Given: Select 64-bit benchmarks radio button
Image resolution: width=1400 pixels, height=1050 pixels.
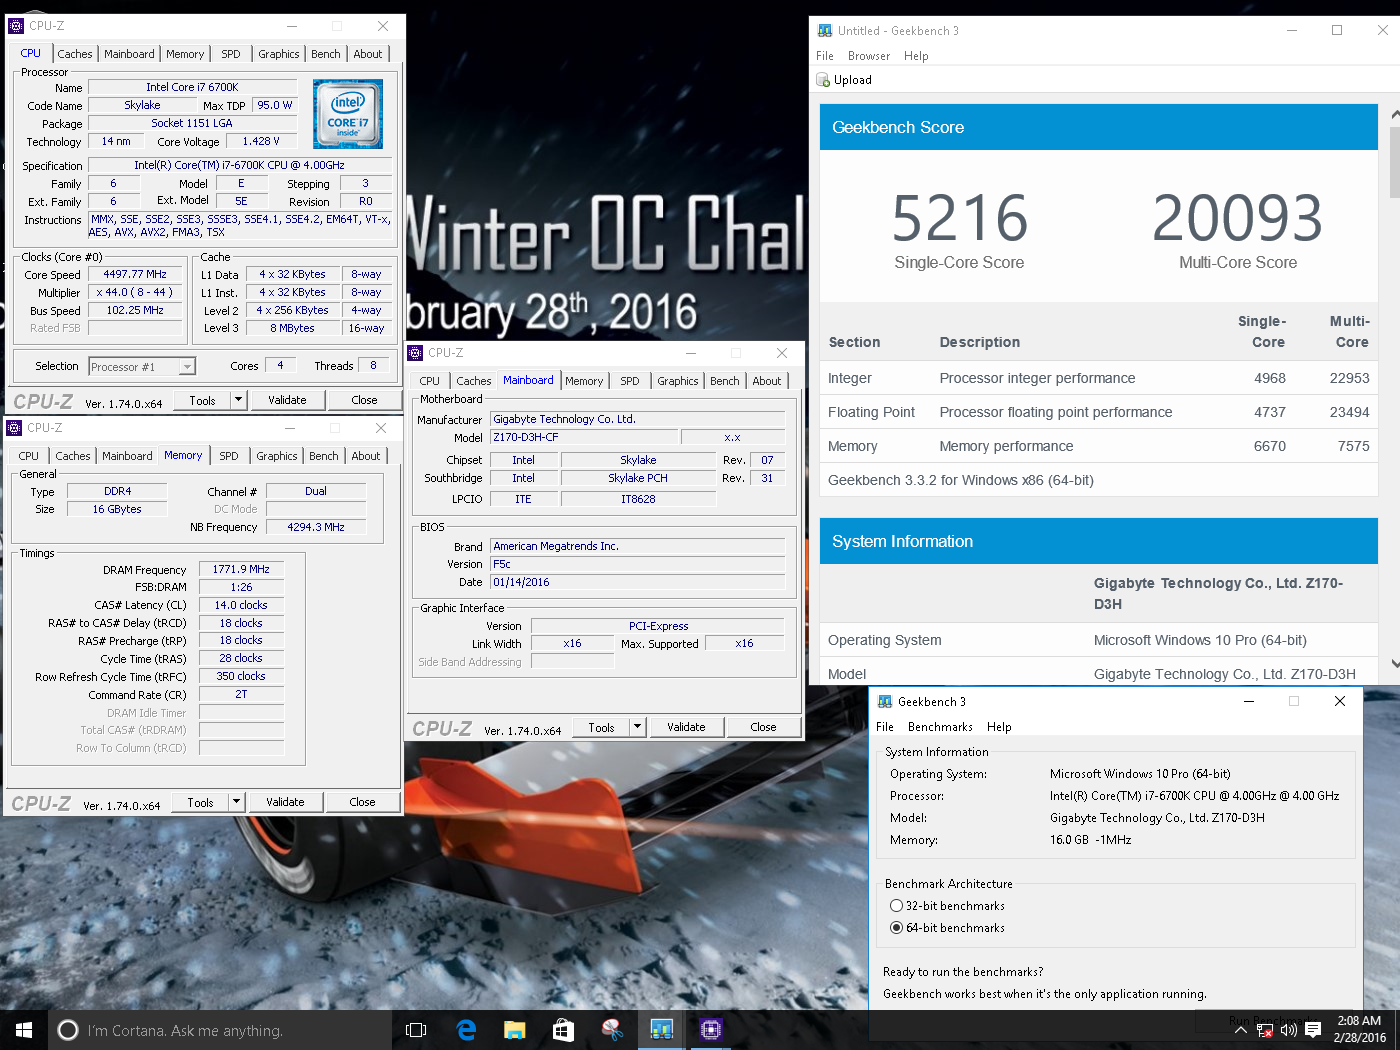Looking at the screenshot, I should 896,928.
